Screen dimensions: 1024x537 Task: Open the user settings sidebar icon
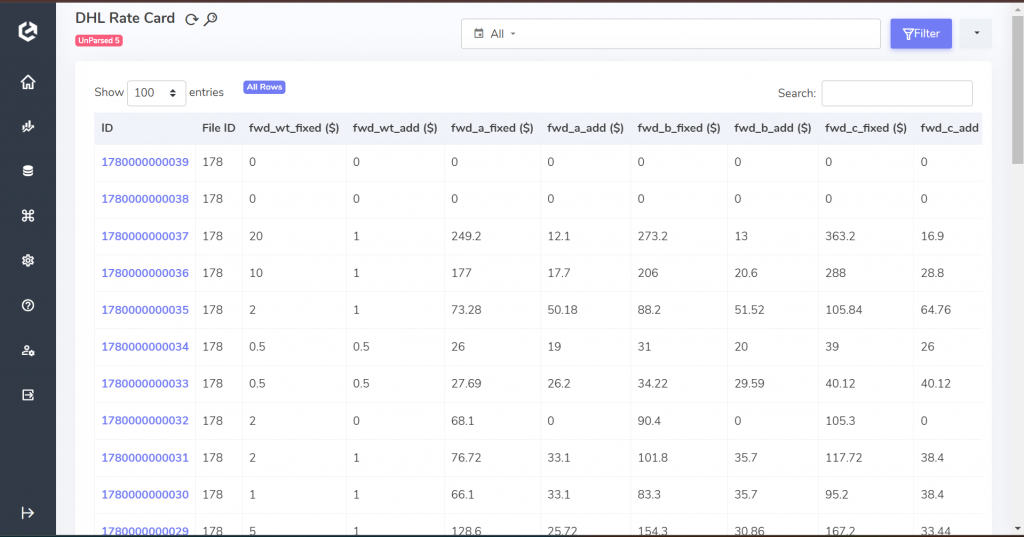point(27,350)
